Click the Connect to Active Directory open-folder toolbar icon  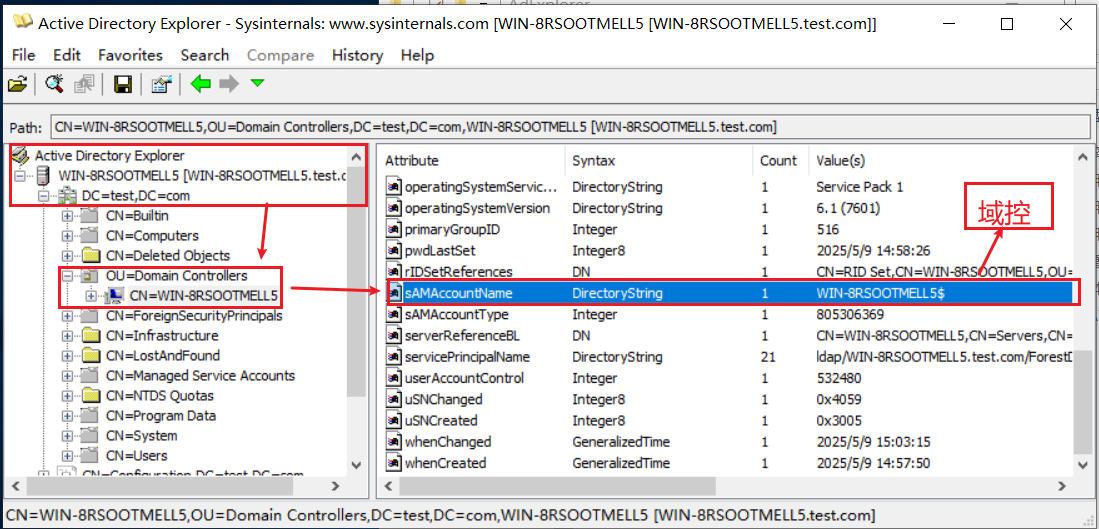click(17, 85)
